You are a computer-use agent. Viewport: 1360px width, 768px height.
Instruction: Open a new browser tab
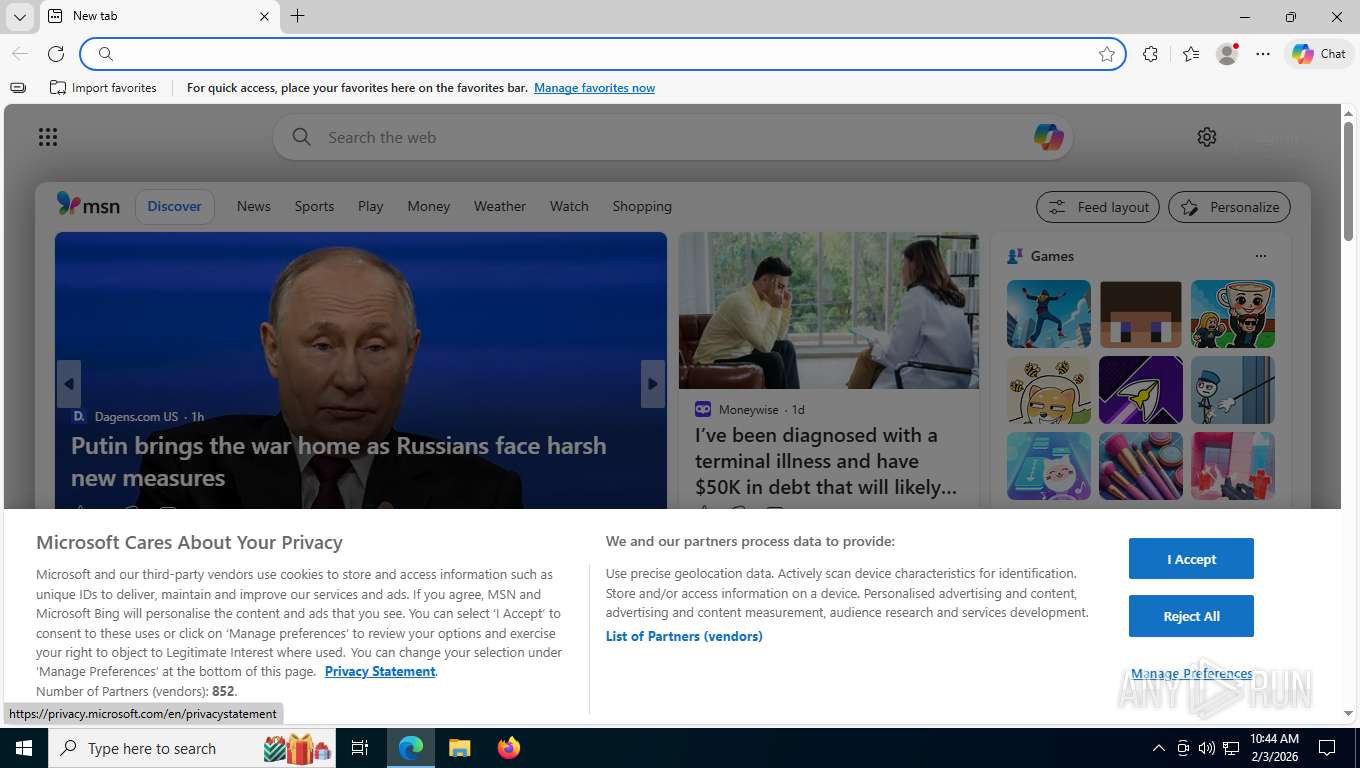pyautogui.click(x=297, y=16)
